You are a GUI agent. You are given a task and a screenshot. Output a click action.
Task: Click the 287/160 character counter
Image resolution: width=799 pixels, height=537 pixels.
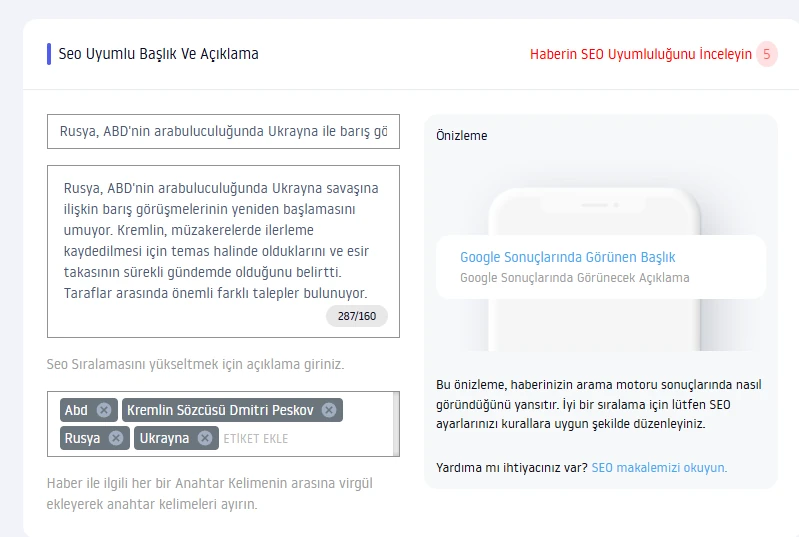357,316
